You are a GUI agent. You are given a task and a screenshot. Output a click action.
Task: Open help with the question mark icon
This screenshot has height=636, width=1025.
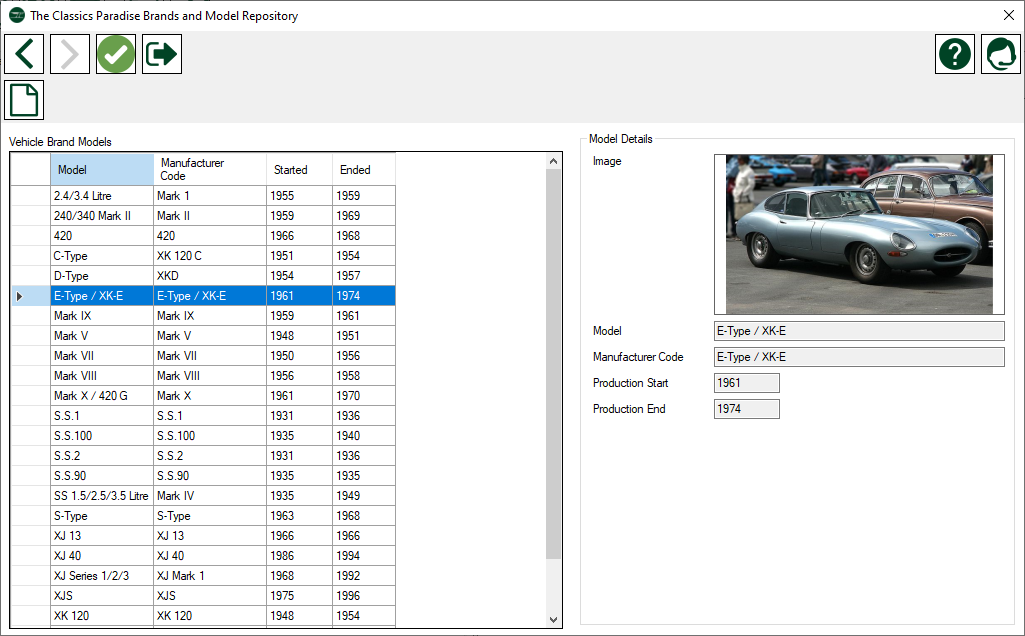954,54
